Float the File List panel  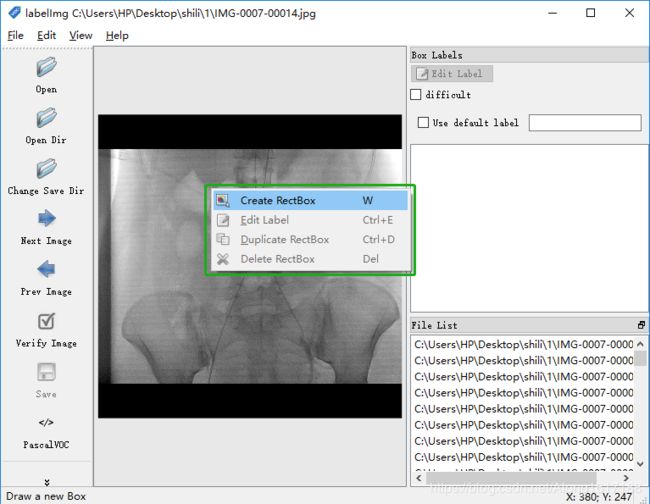[x=641, y=325]
